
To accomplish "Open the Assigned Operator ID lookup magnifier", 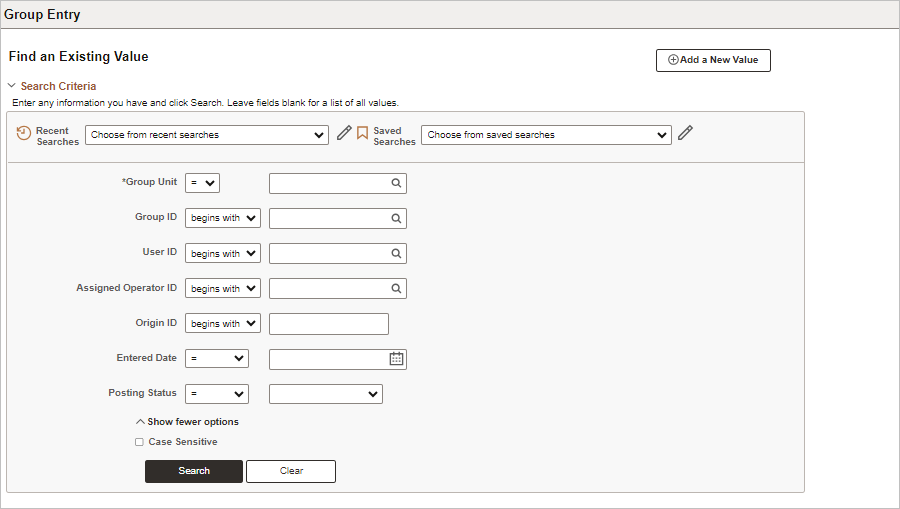I will tap(396, 289).
